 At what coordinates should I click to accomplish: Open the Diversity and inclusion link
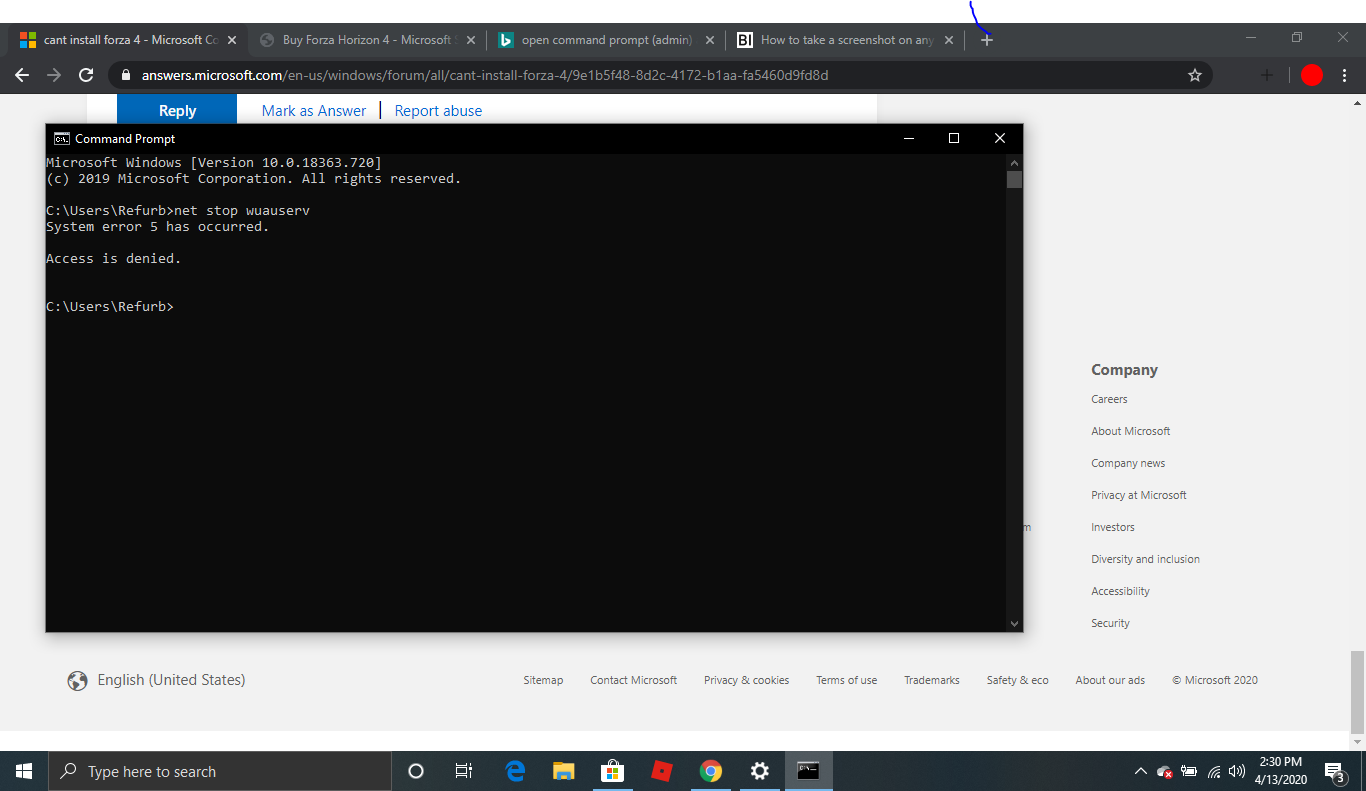1145,559
